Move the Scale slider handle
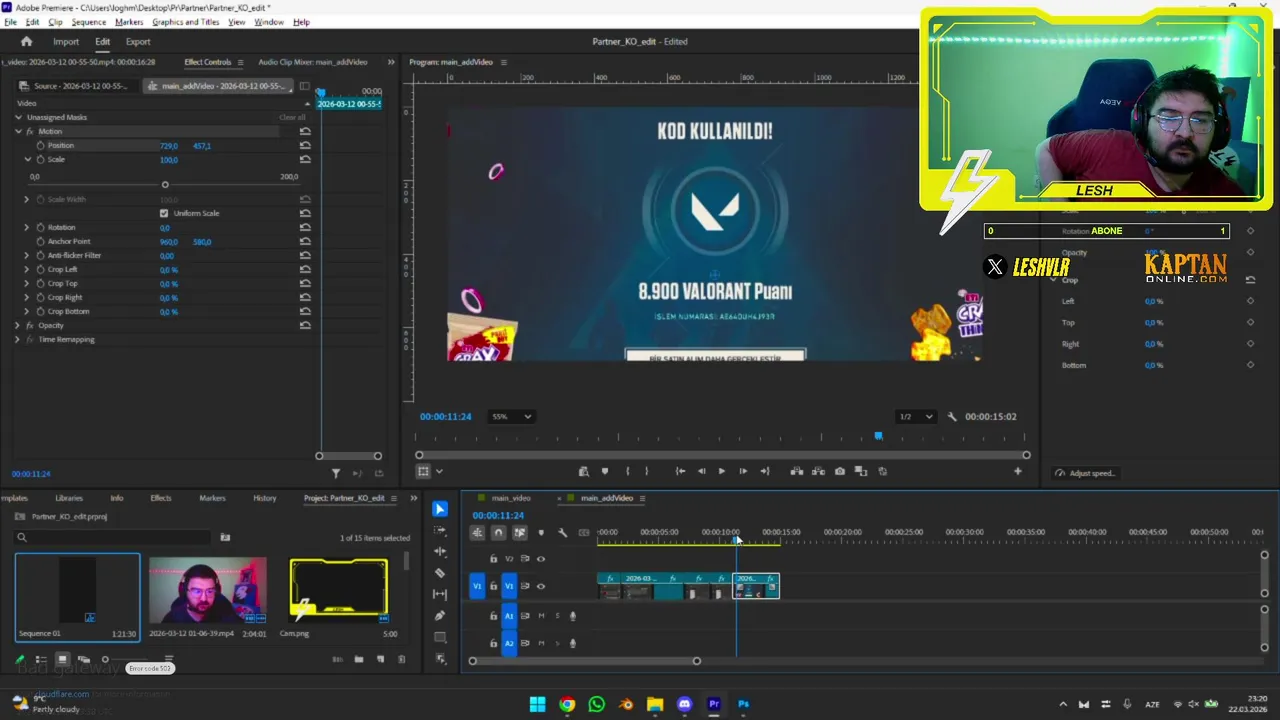This screenshot has height=720, width=1280. [x=165, y=185]
